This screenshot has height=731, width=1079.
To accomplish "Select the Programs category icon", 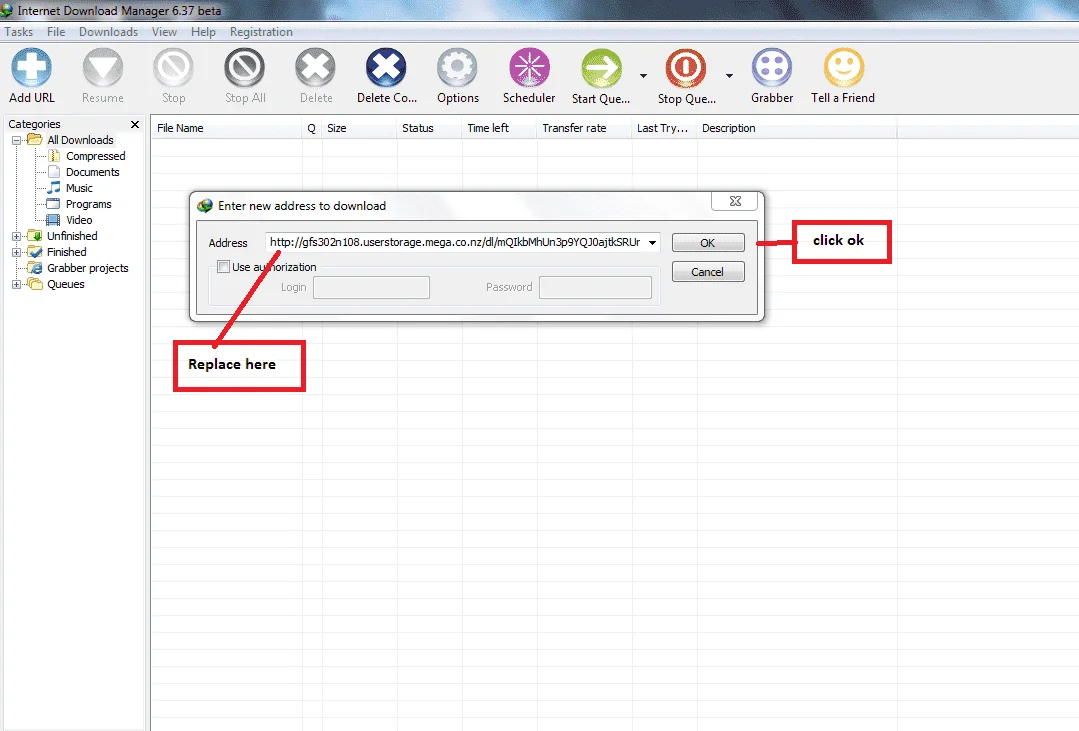I will [54, 204].
